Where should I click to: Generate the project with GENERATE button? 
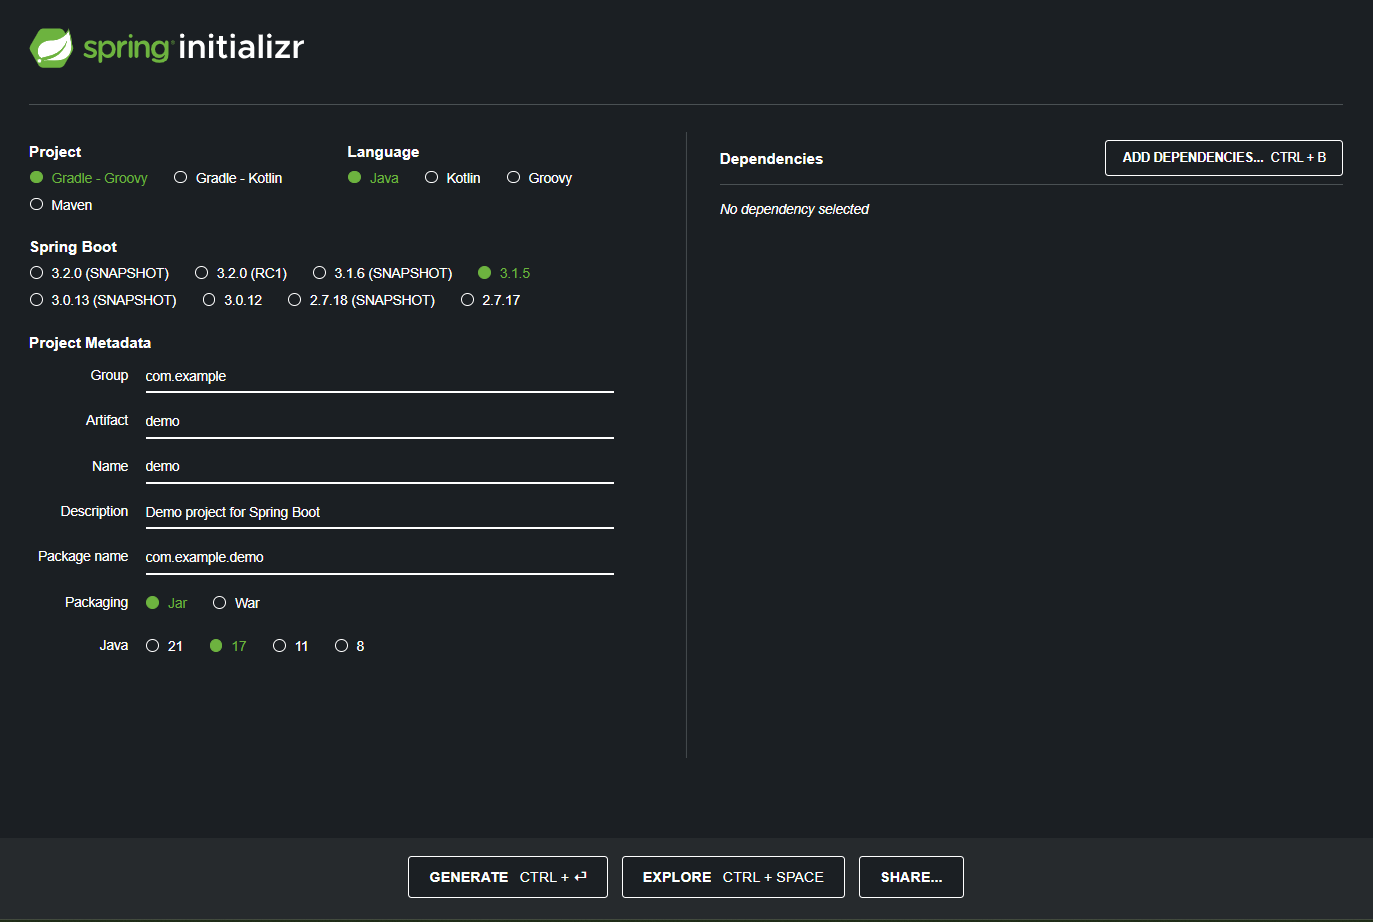pyautogui.click(x=507, y=877)
